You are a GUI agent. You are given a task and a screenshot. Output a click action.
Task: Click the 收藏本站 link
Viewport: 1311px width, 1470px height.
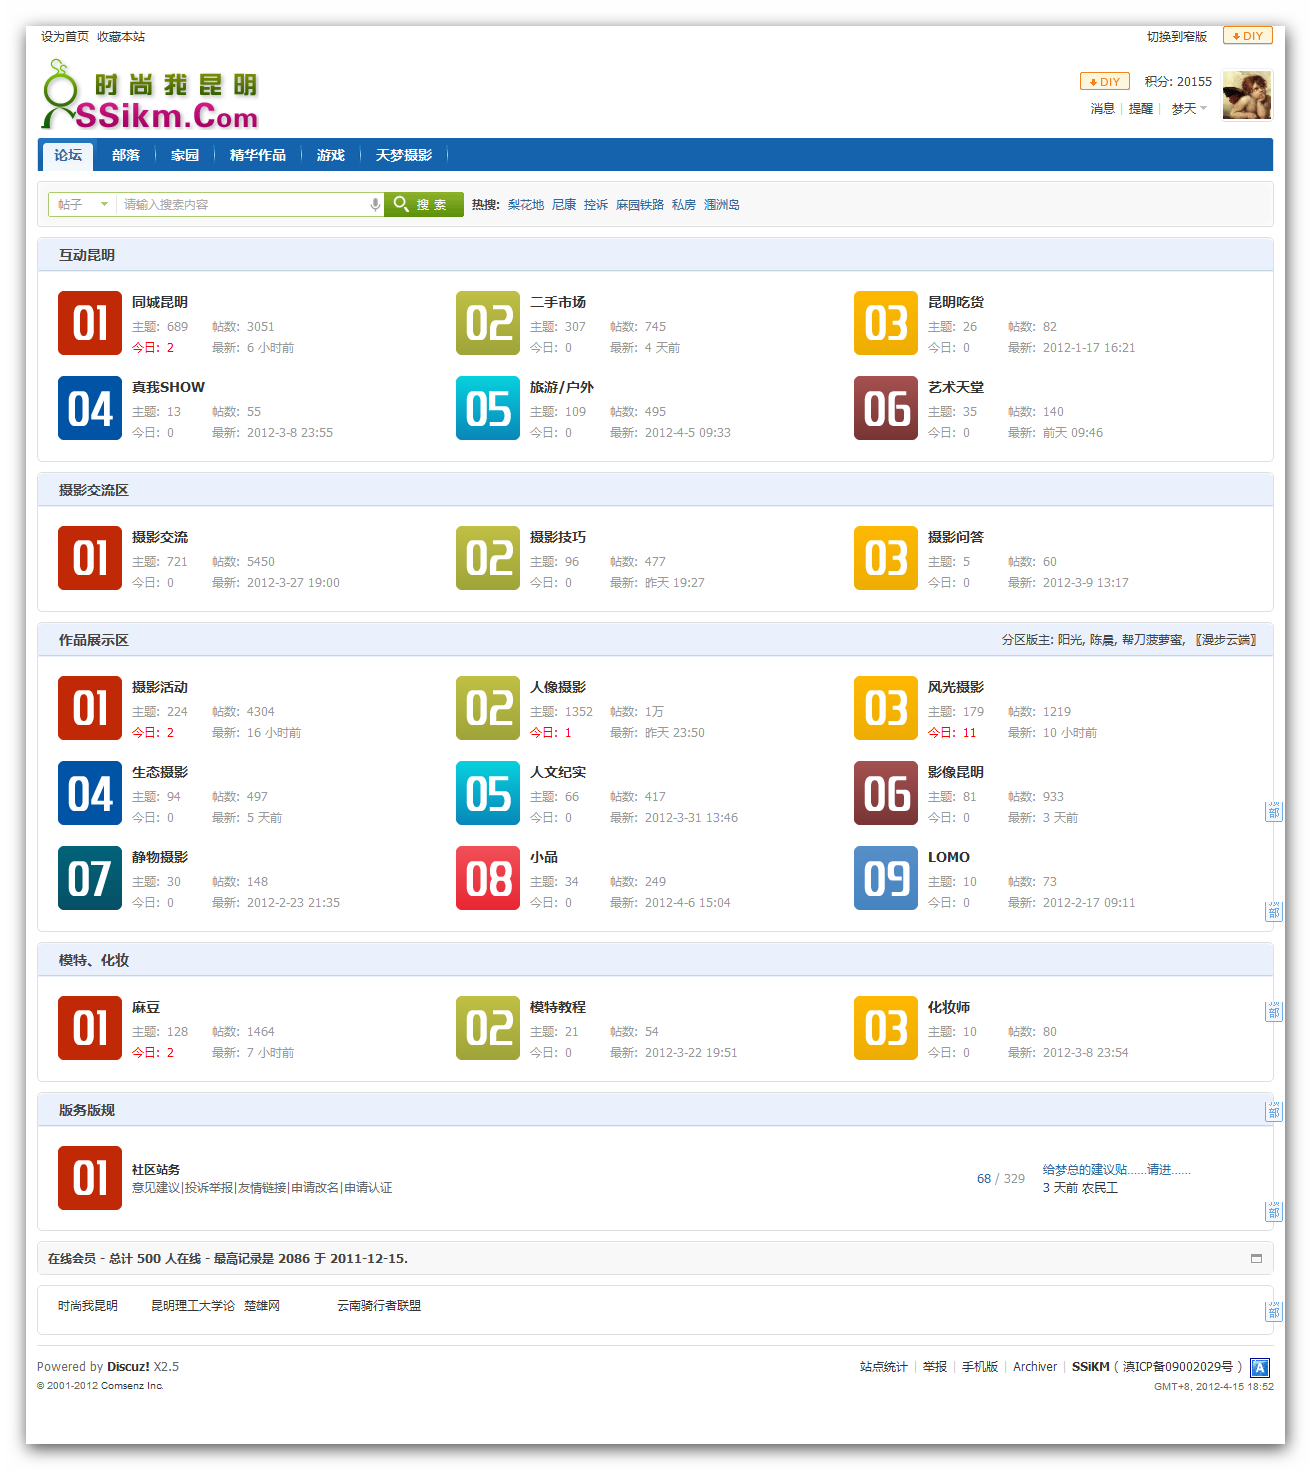121,36
